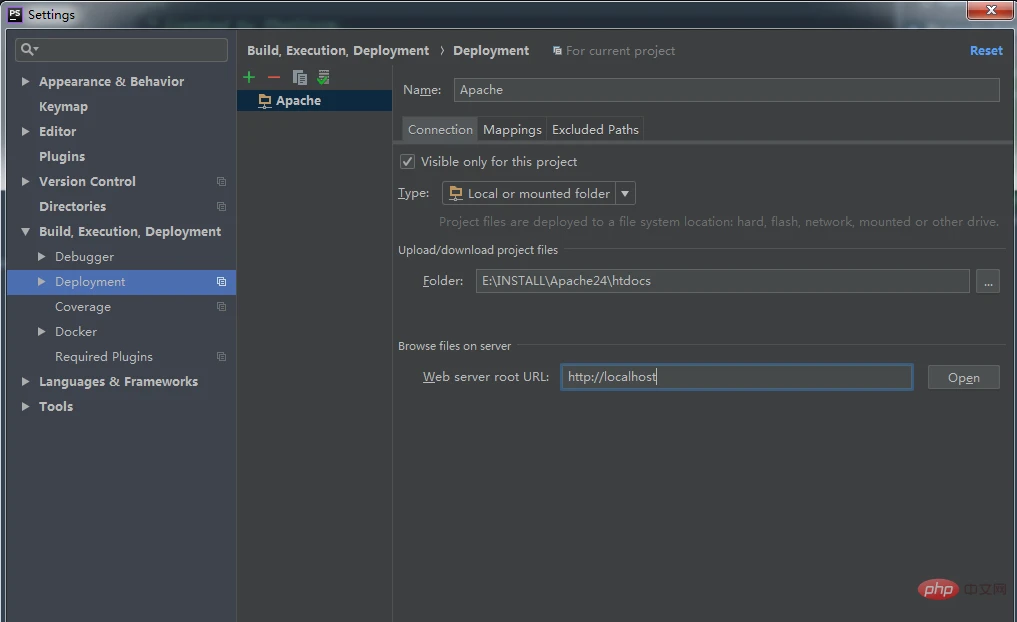
Task: Select Directories in settings tree
Action: pos(72,206)
